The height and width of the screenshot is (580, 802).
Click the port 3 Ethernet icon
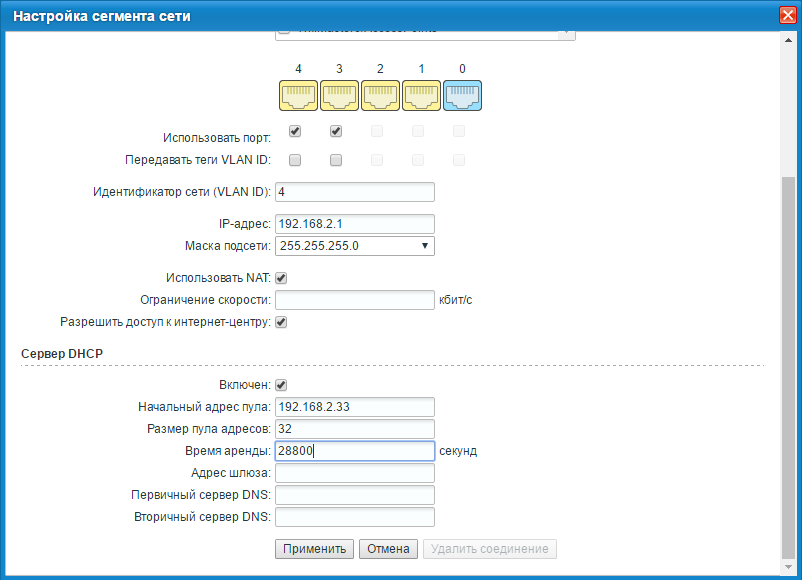pos(339,96)
